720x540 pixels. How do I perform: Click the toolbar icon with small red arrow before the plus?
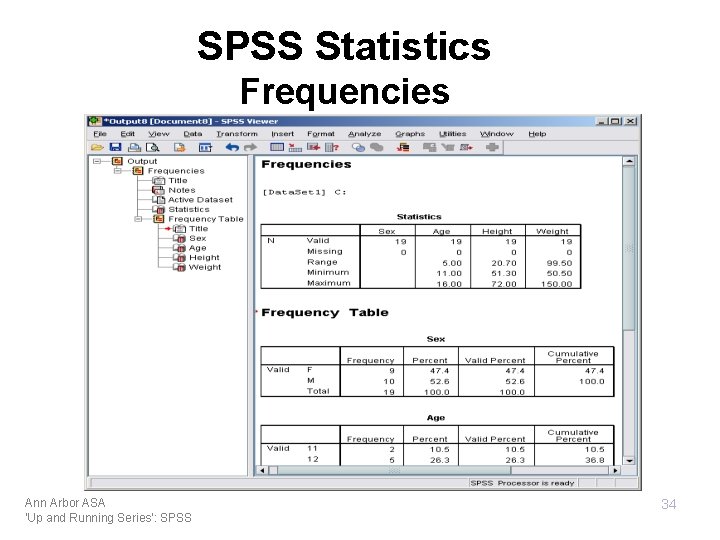pos(466,147)
